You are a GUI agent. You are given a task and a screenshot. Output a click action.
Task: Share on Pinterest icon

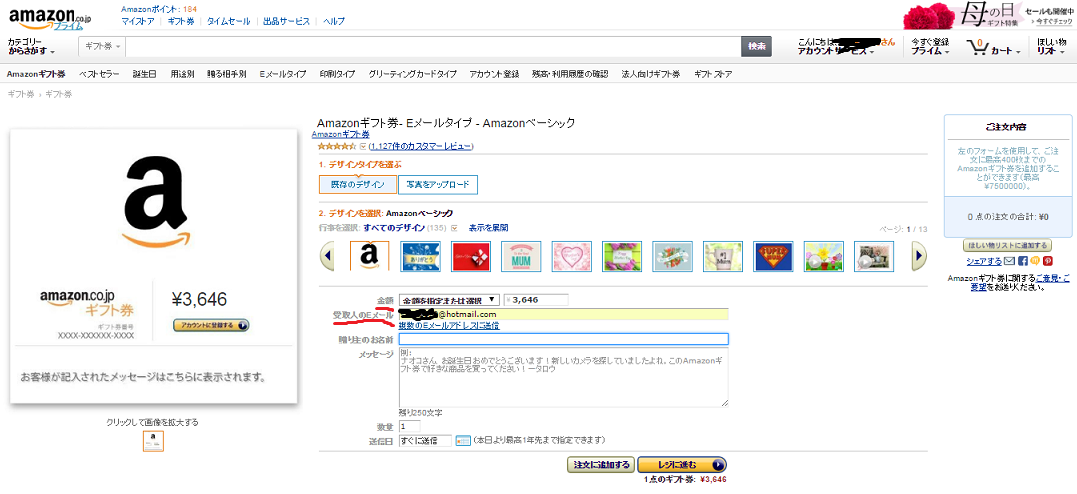click(1047, 261)
